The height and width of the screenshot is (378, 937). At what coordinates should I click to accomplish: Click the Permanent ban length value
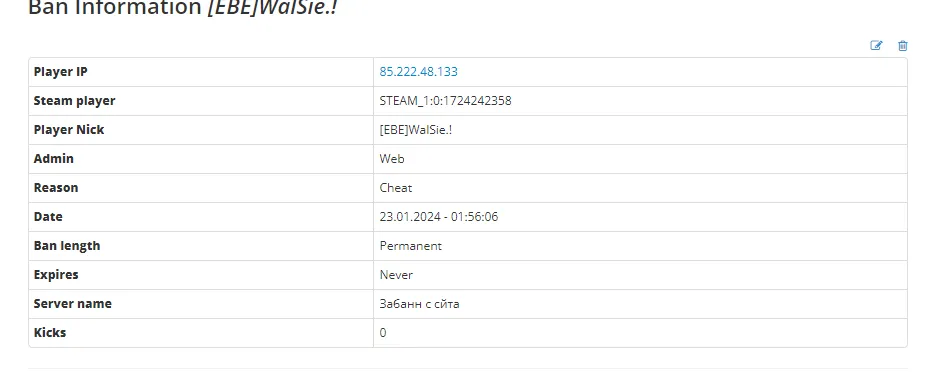(x=411, y=245)
